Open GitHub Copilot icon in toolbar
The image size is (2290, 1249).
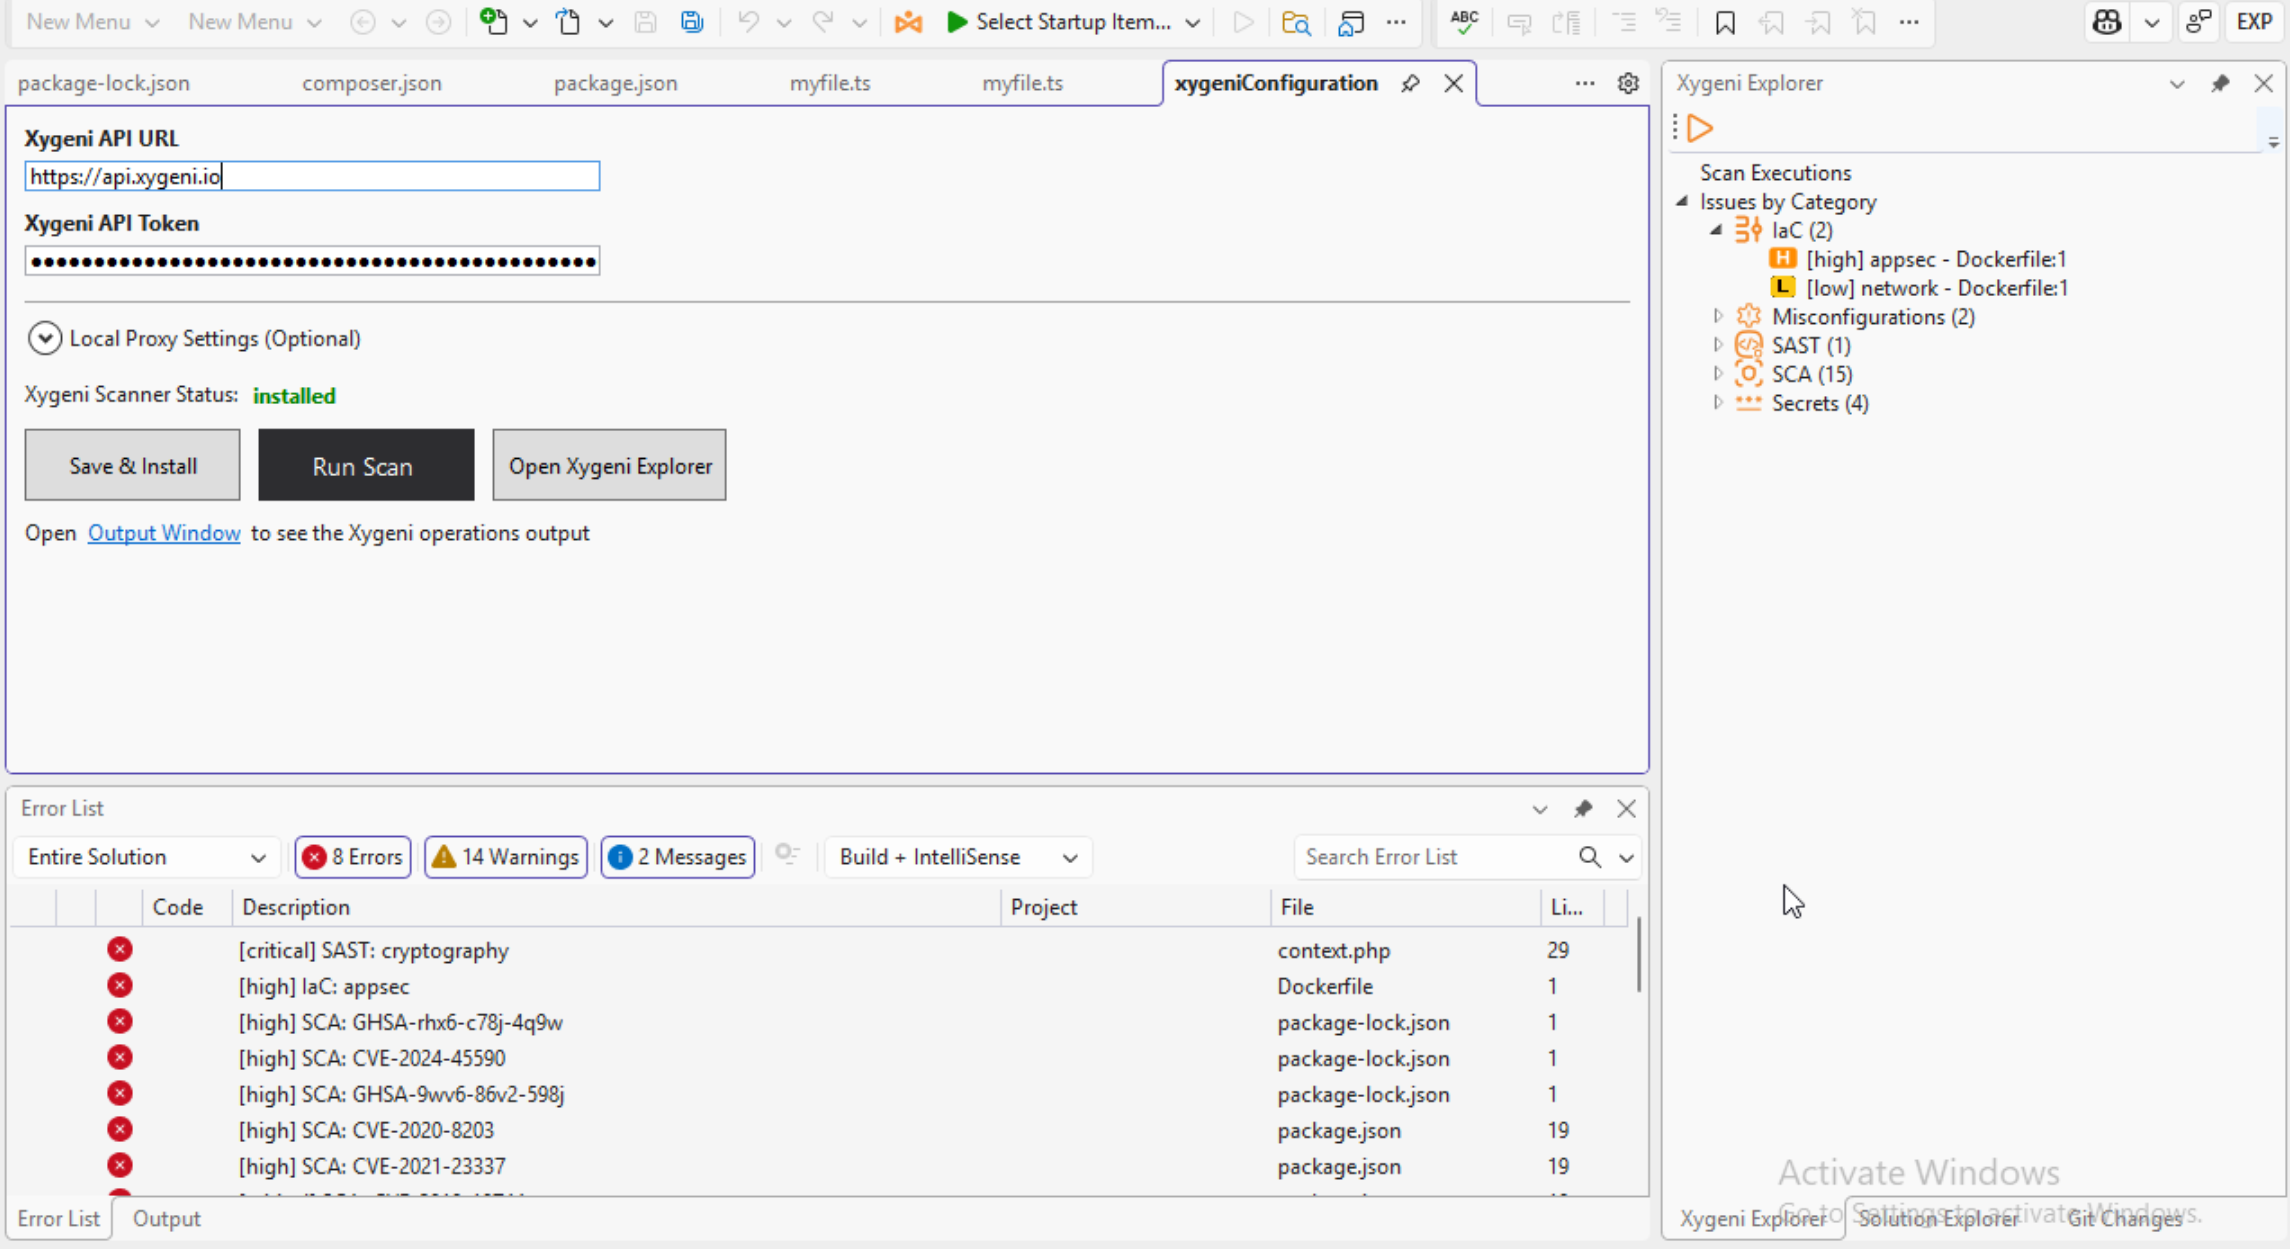click(2107, 22)
